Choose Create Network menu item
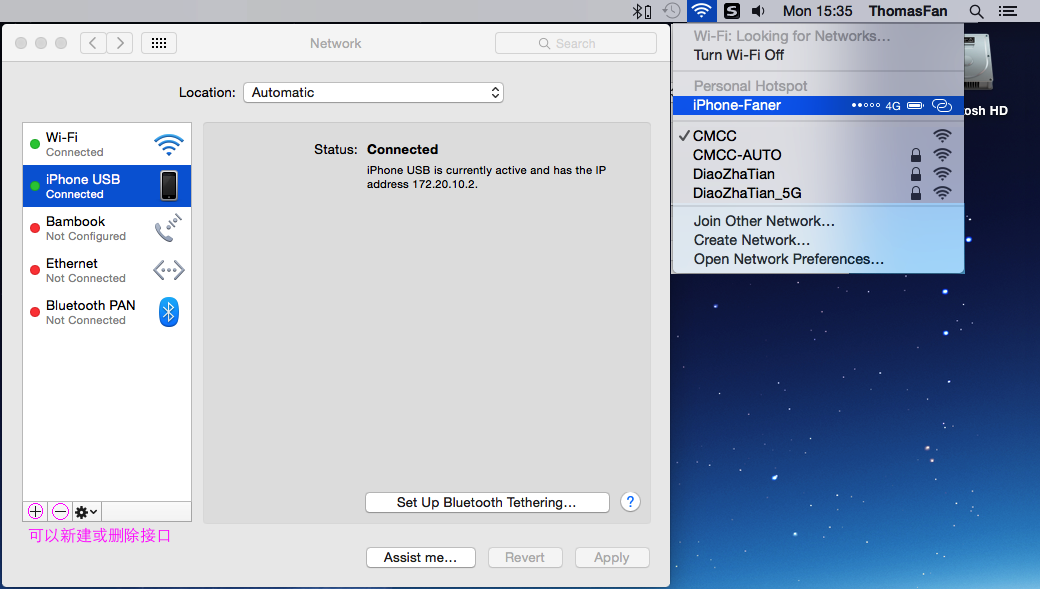The image size is (1040, 589). point(818,240)
